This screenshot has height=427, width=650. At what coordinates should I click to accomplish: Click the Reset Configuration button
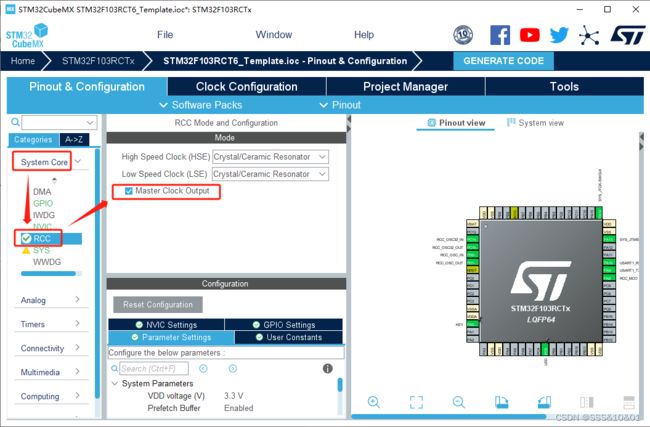coord(158,305)
